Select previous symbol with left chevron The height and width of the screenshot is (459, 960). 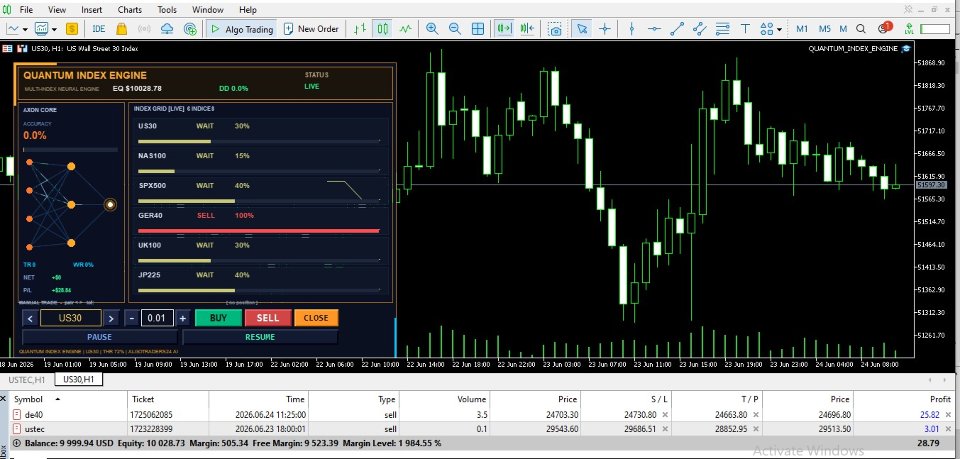pyautogui.click(x=29, y=318)
